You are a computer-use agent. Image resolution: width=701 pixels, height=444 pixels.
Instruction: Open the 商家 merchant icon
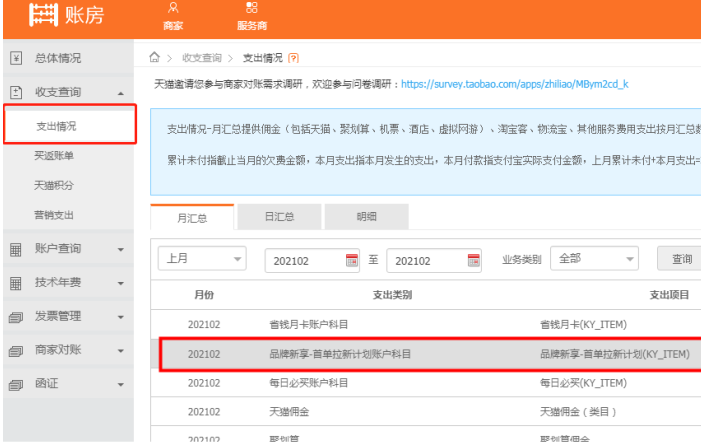[173, 8]
